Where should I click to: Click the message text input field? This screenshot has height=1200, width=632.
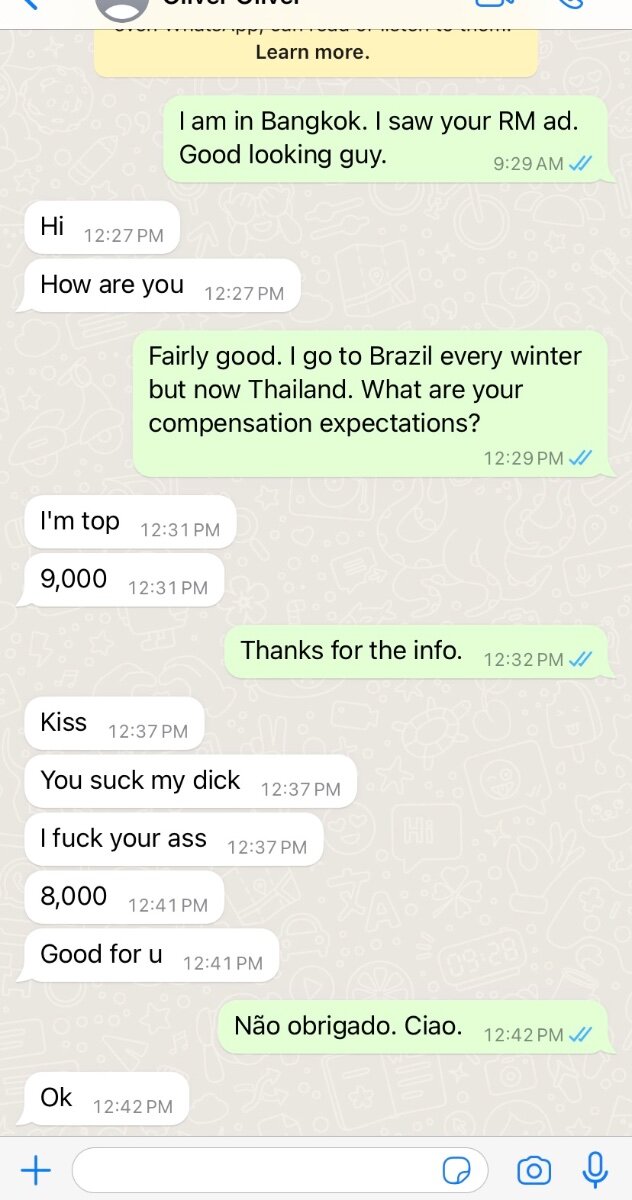click(x=280, y=1170)
